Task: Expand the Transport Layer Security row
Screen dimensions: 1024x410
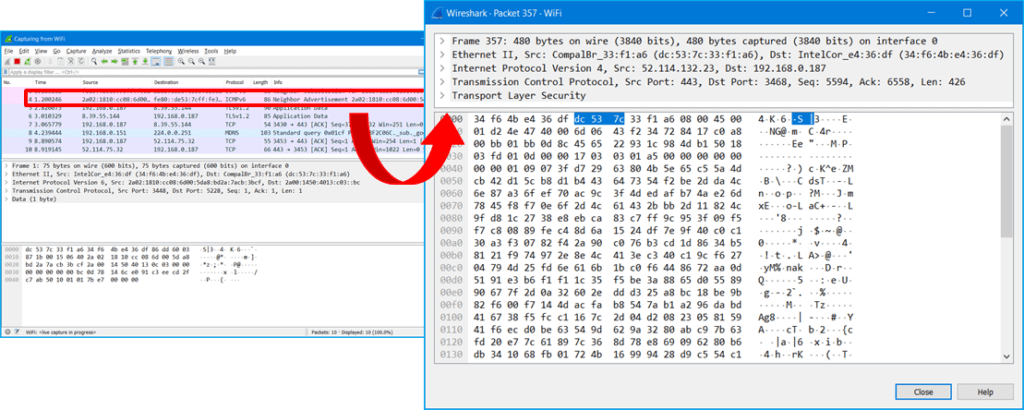Action: pos(442,95)
